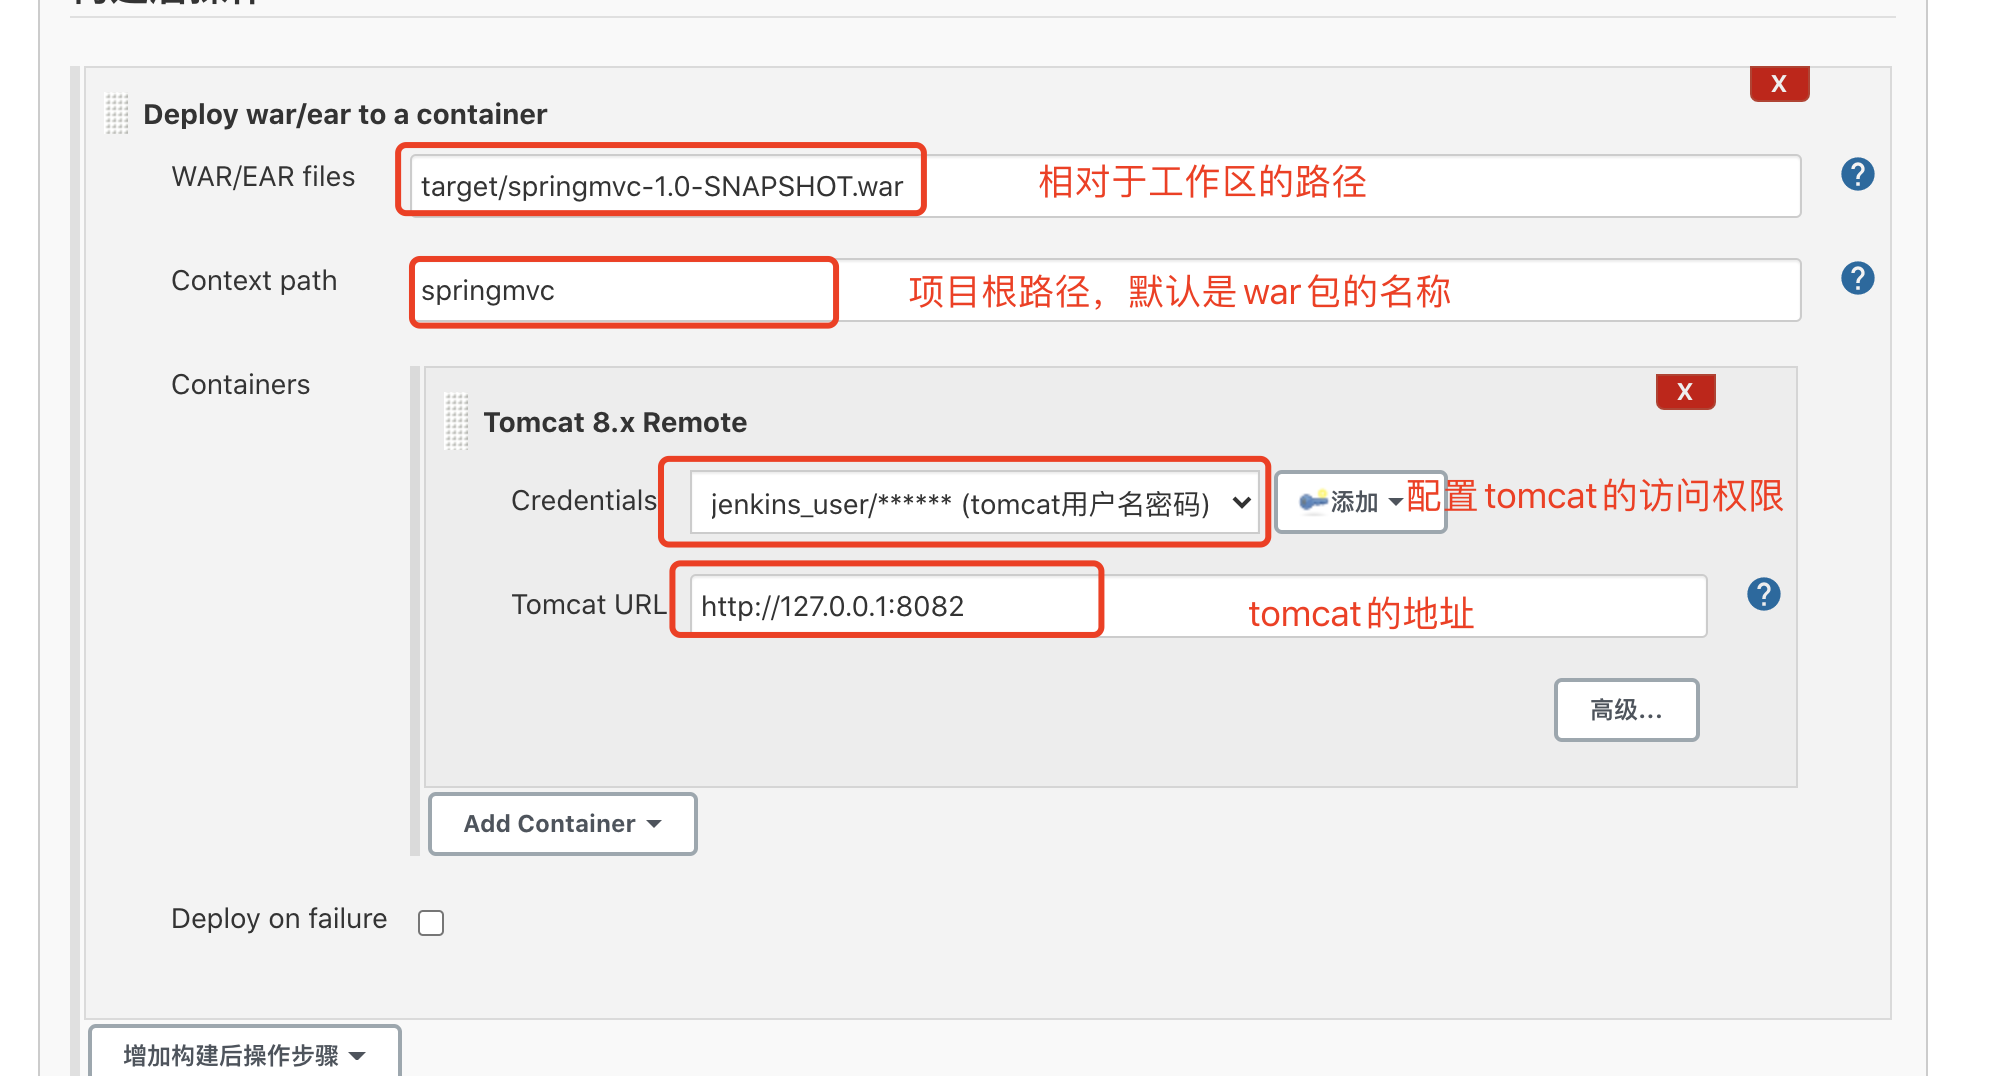Open the Credentials jenkins_user dropdown
The height and width of the screenshot is (1076, 2004).
tap(972, 503)
